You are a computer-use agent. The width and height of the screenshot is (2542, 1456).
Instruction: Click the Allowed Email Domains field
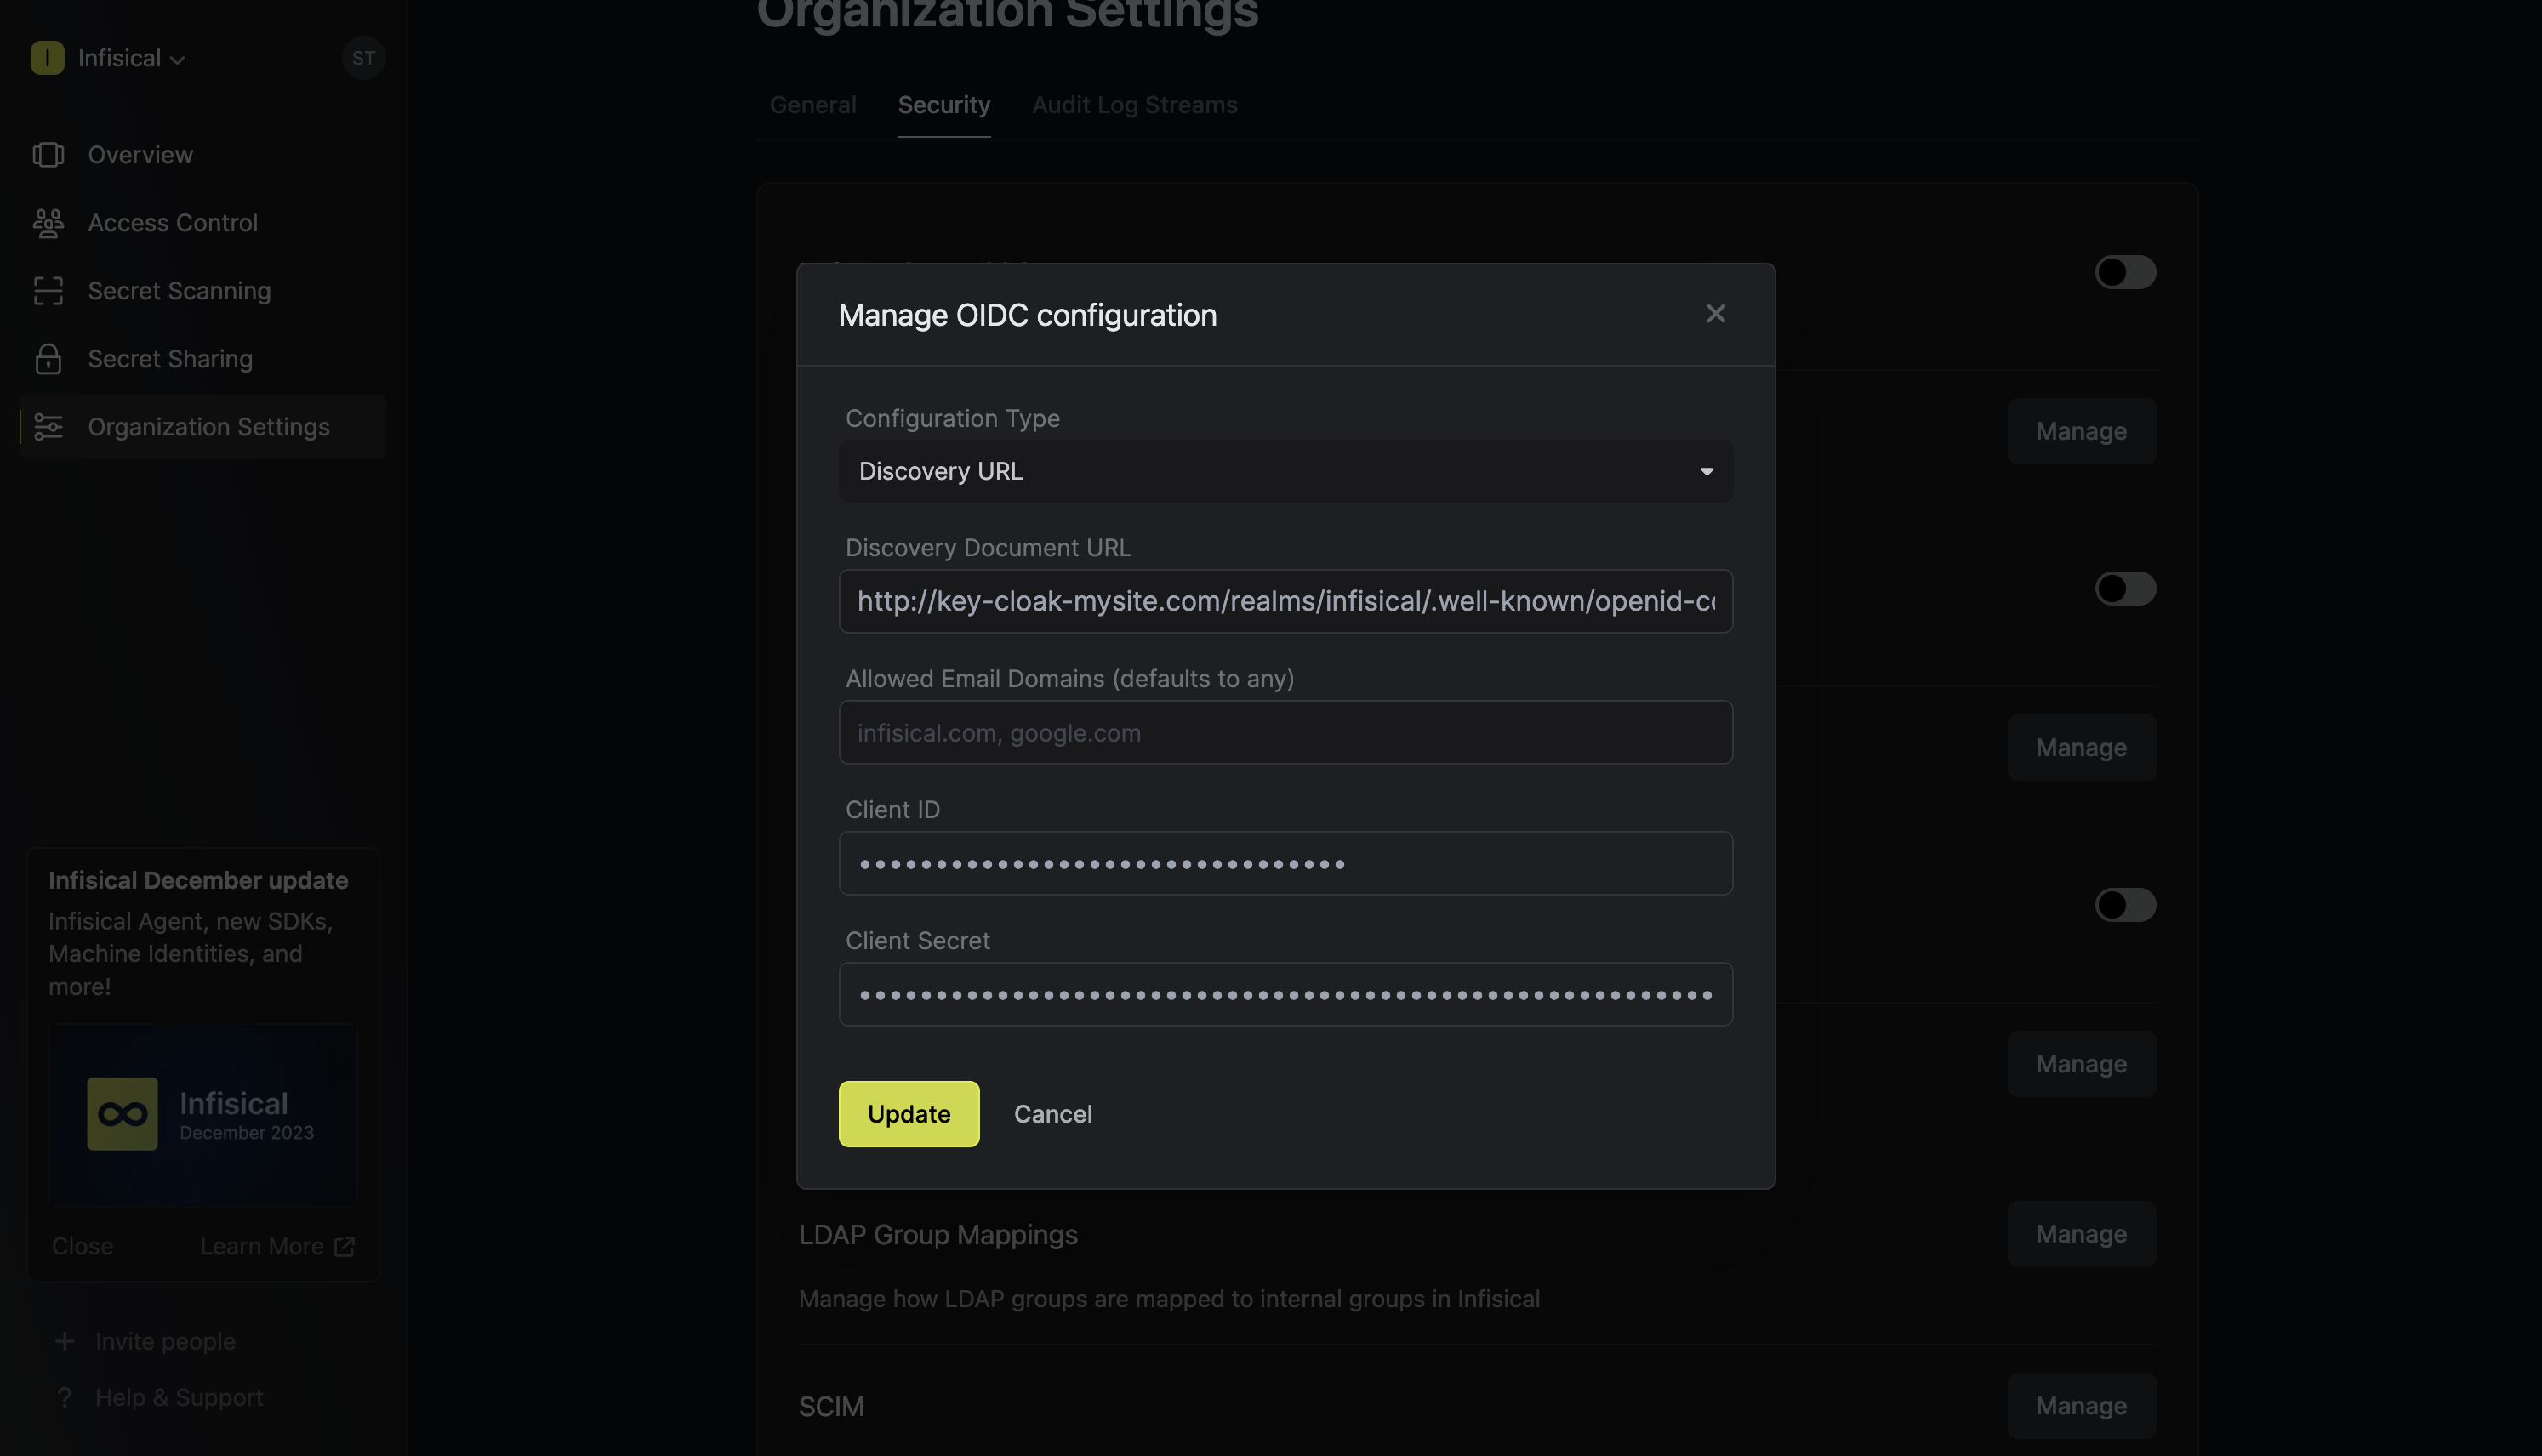click(1285, 732)
